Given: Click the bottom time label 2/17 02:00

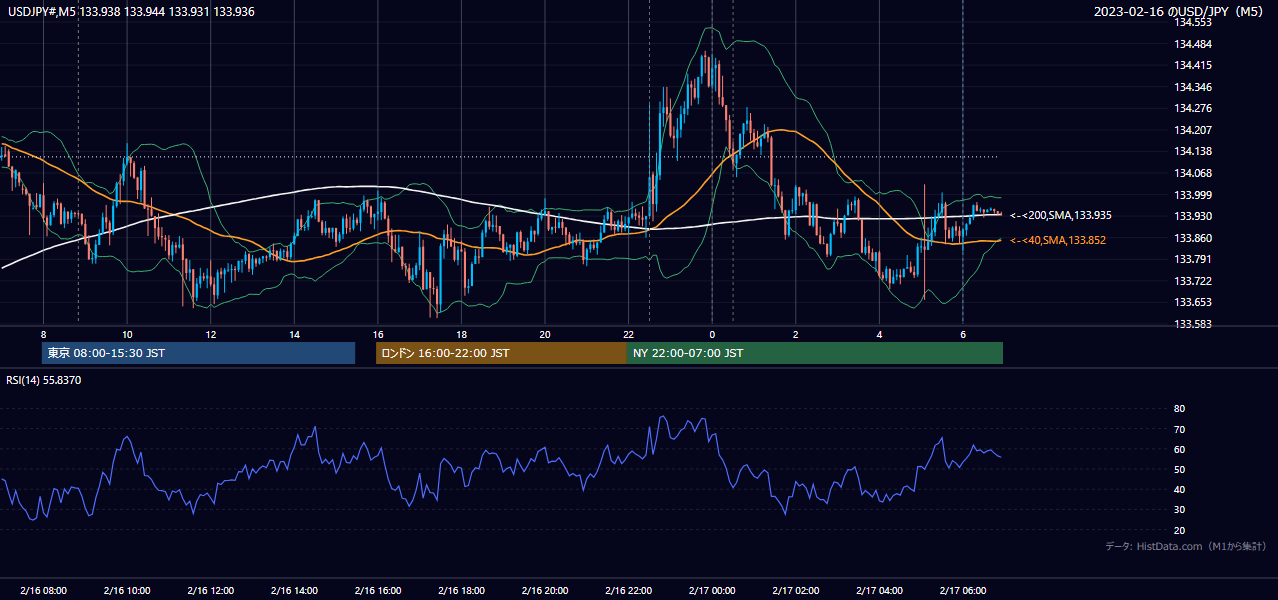Looking at the screenshot, I should pyautogui.click(x=795, y=590).
